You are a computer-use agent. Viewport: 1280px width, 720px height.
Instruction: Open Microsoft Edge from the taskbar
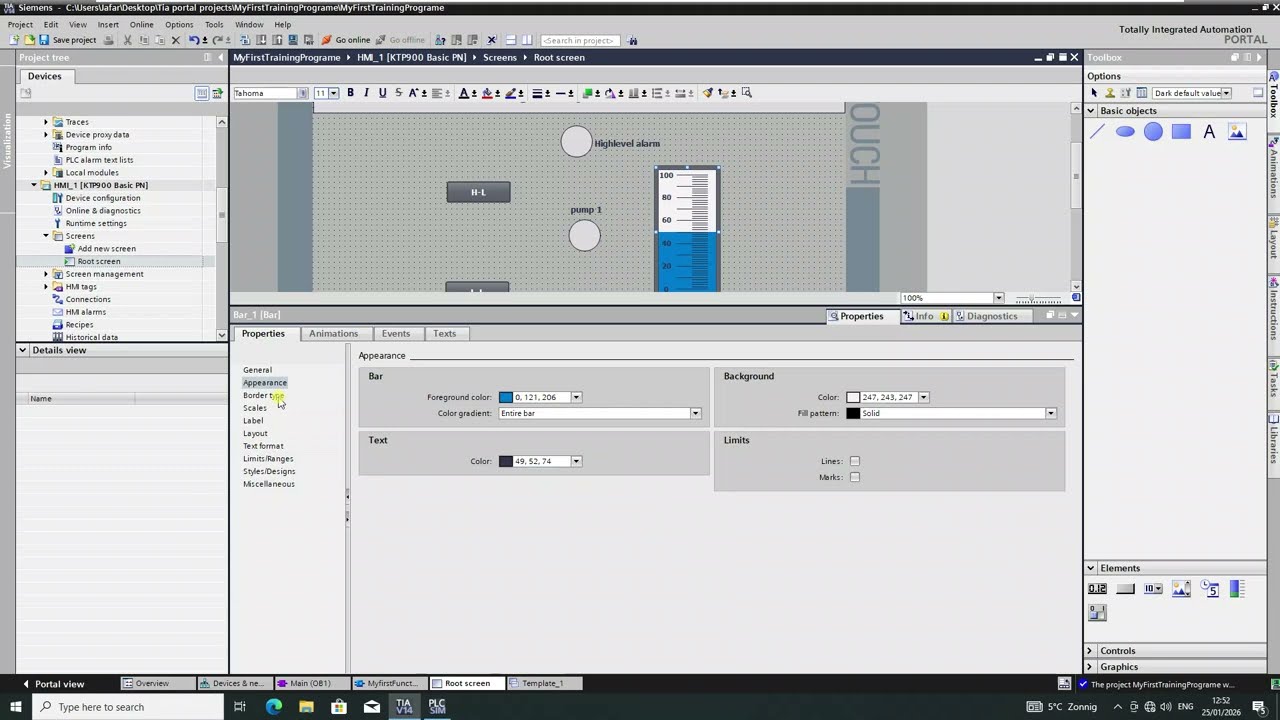click(x=273, y=707)
